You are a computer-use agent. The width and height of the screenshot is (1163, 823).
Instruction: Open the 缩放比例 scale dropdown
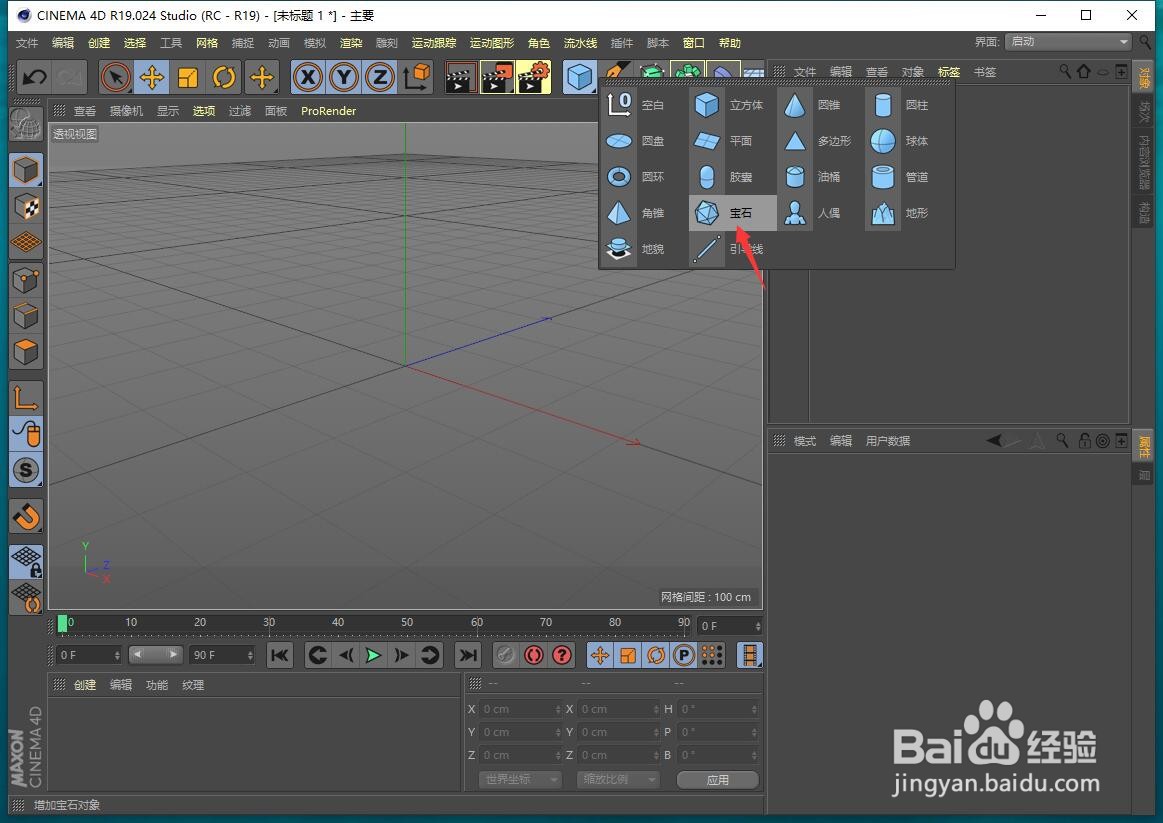(618, 779)
